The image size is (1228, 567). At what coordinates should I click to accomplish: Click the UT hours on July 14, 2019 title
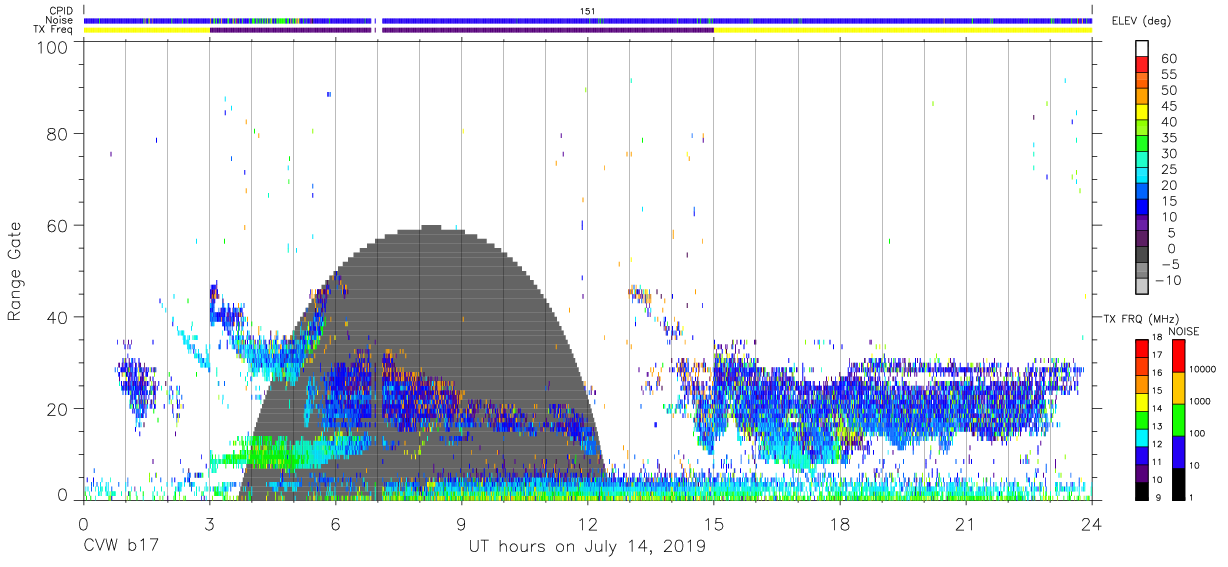(x=587, y=547)
